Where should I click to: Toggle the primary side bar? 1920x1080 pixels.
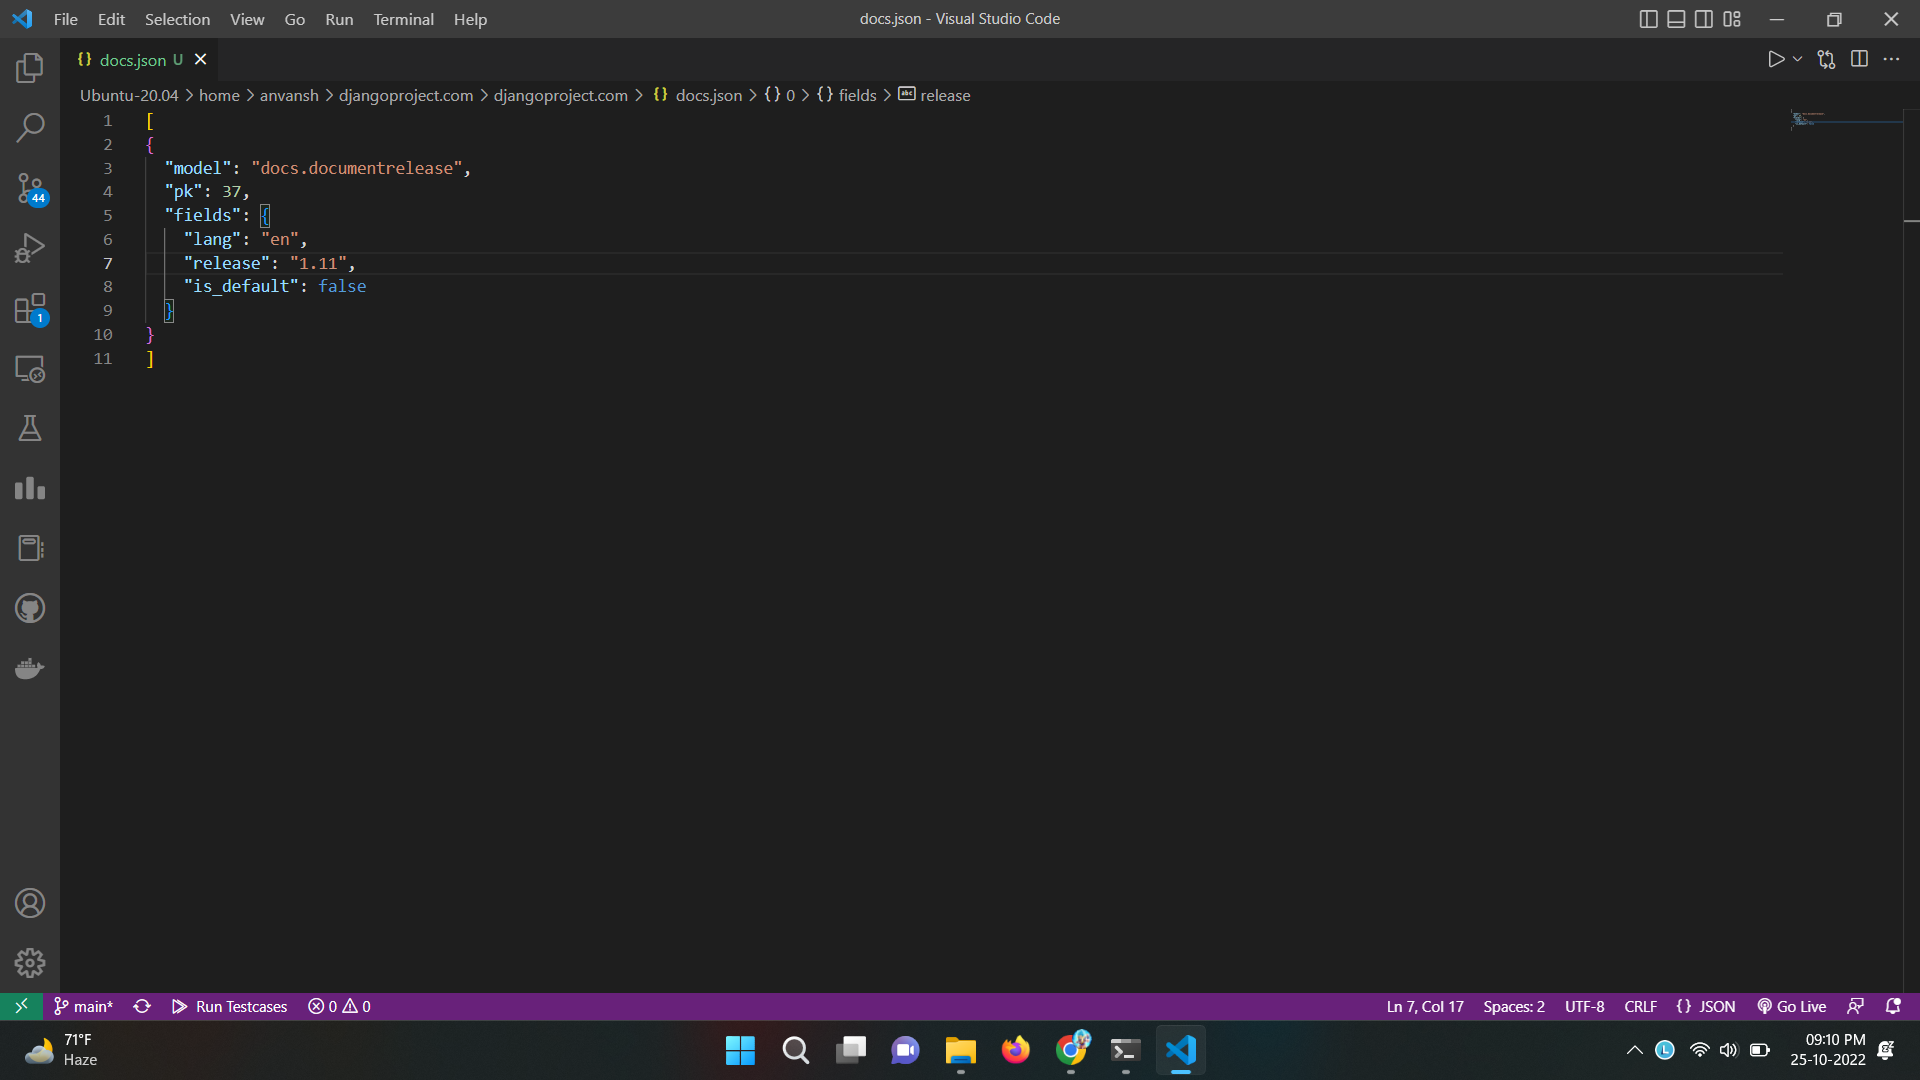(1648, 18)
